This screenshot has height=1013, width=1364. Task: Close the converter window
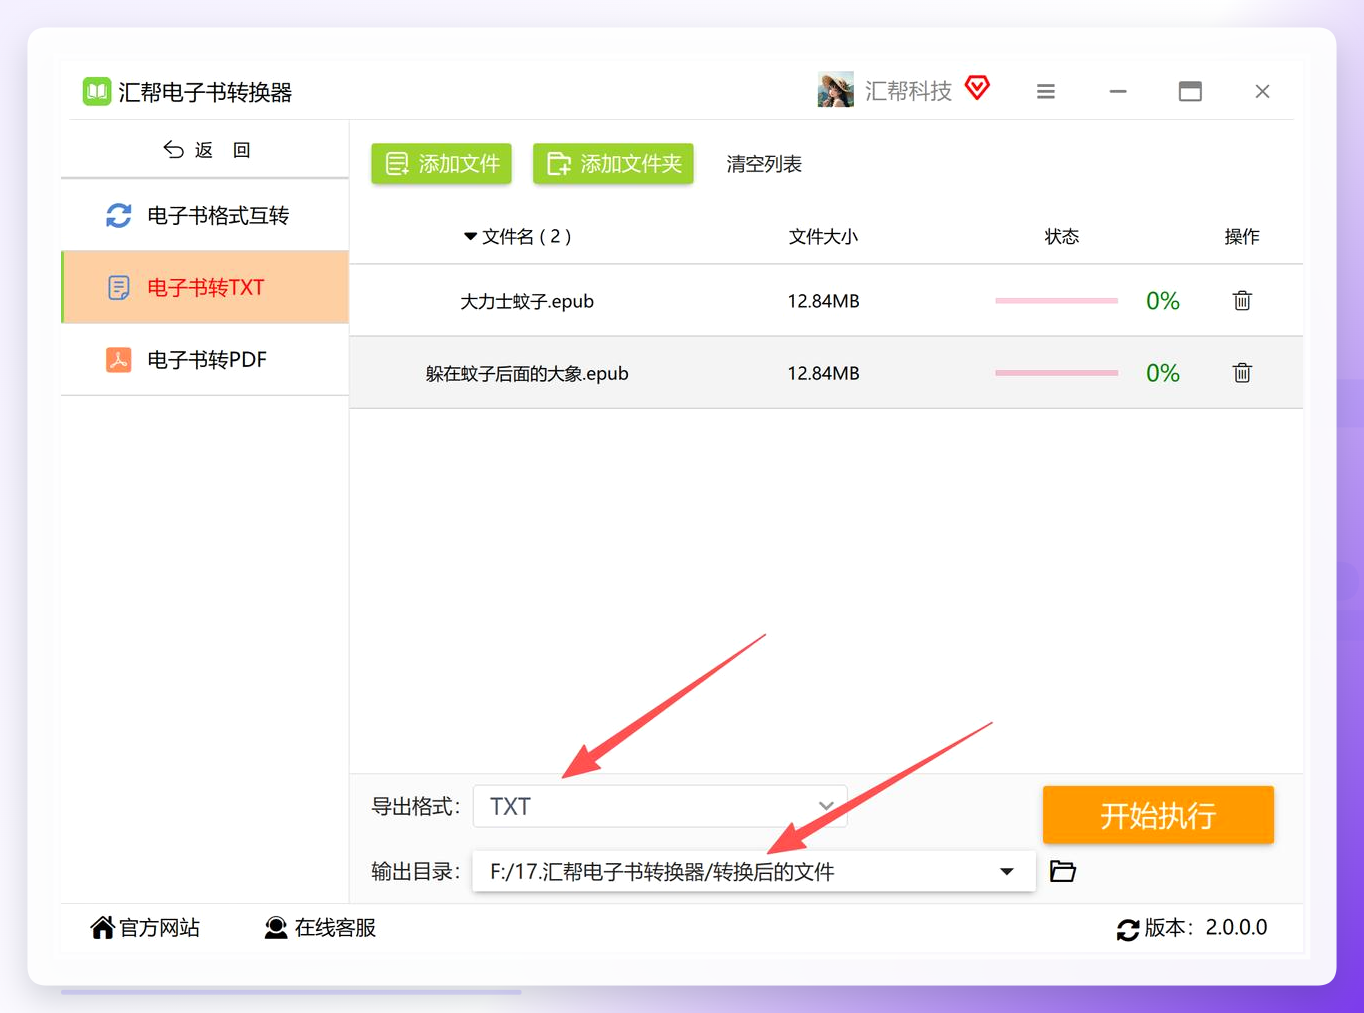[x=1262, y=92]
